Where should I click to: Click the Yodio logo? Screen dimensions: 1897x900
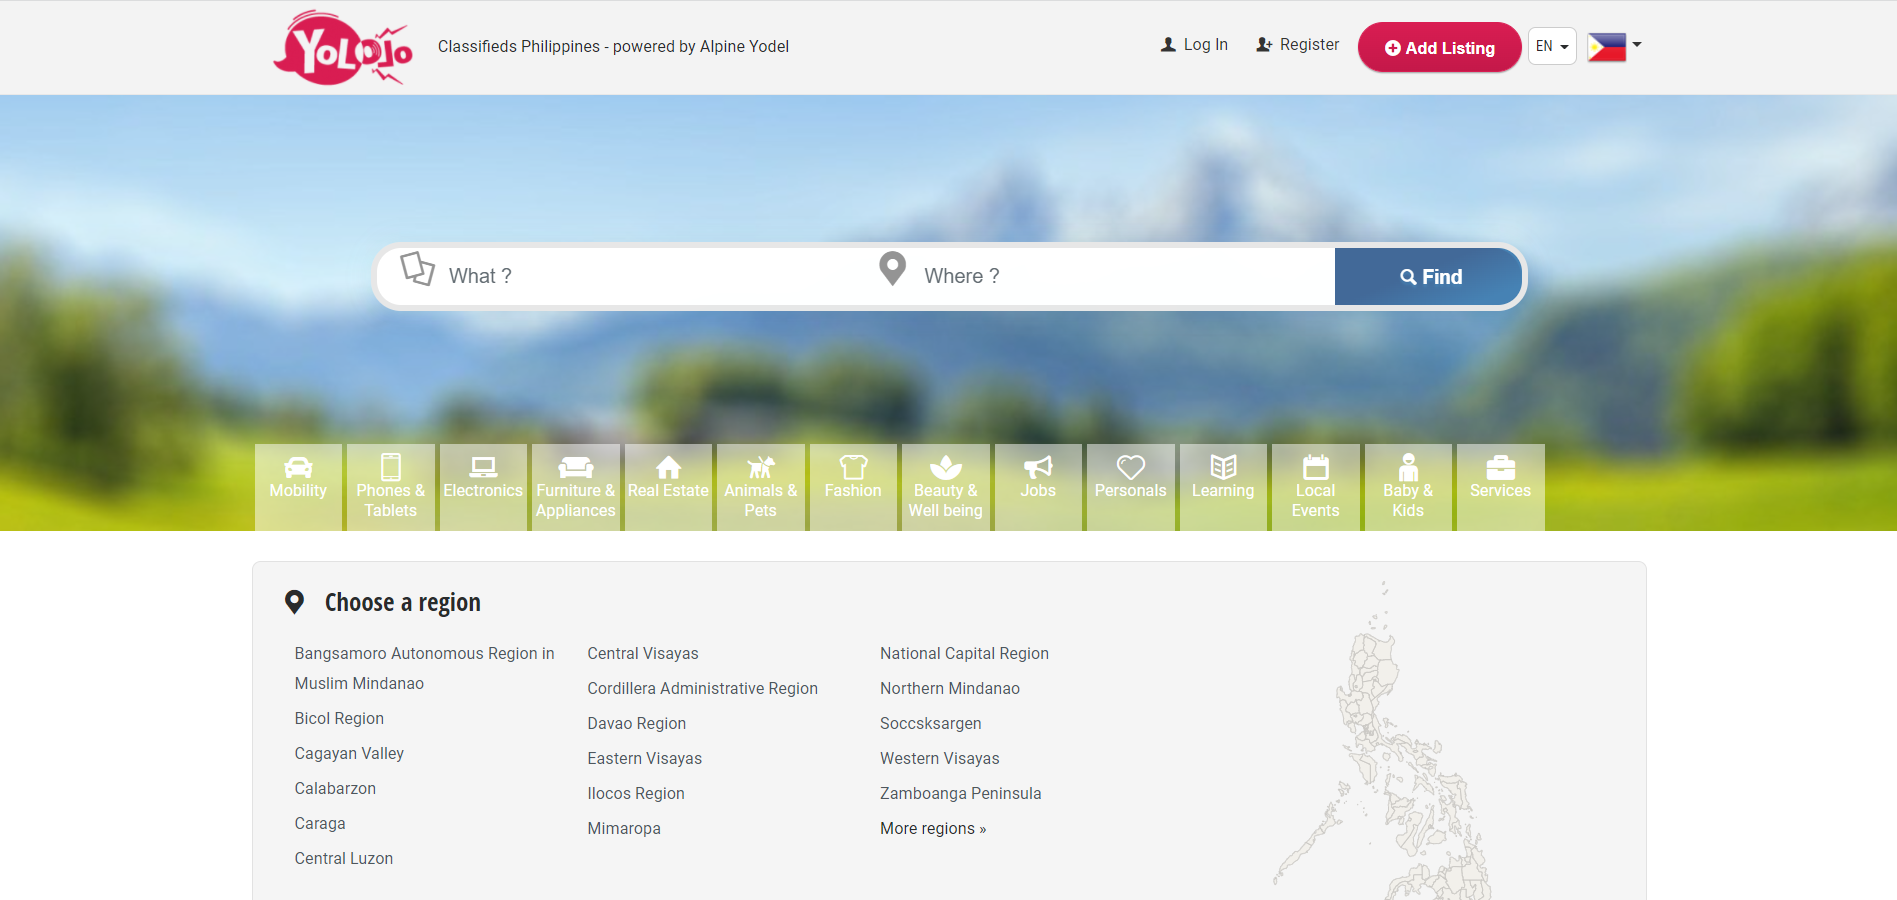point(342,48)
